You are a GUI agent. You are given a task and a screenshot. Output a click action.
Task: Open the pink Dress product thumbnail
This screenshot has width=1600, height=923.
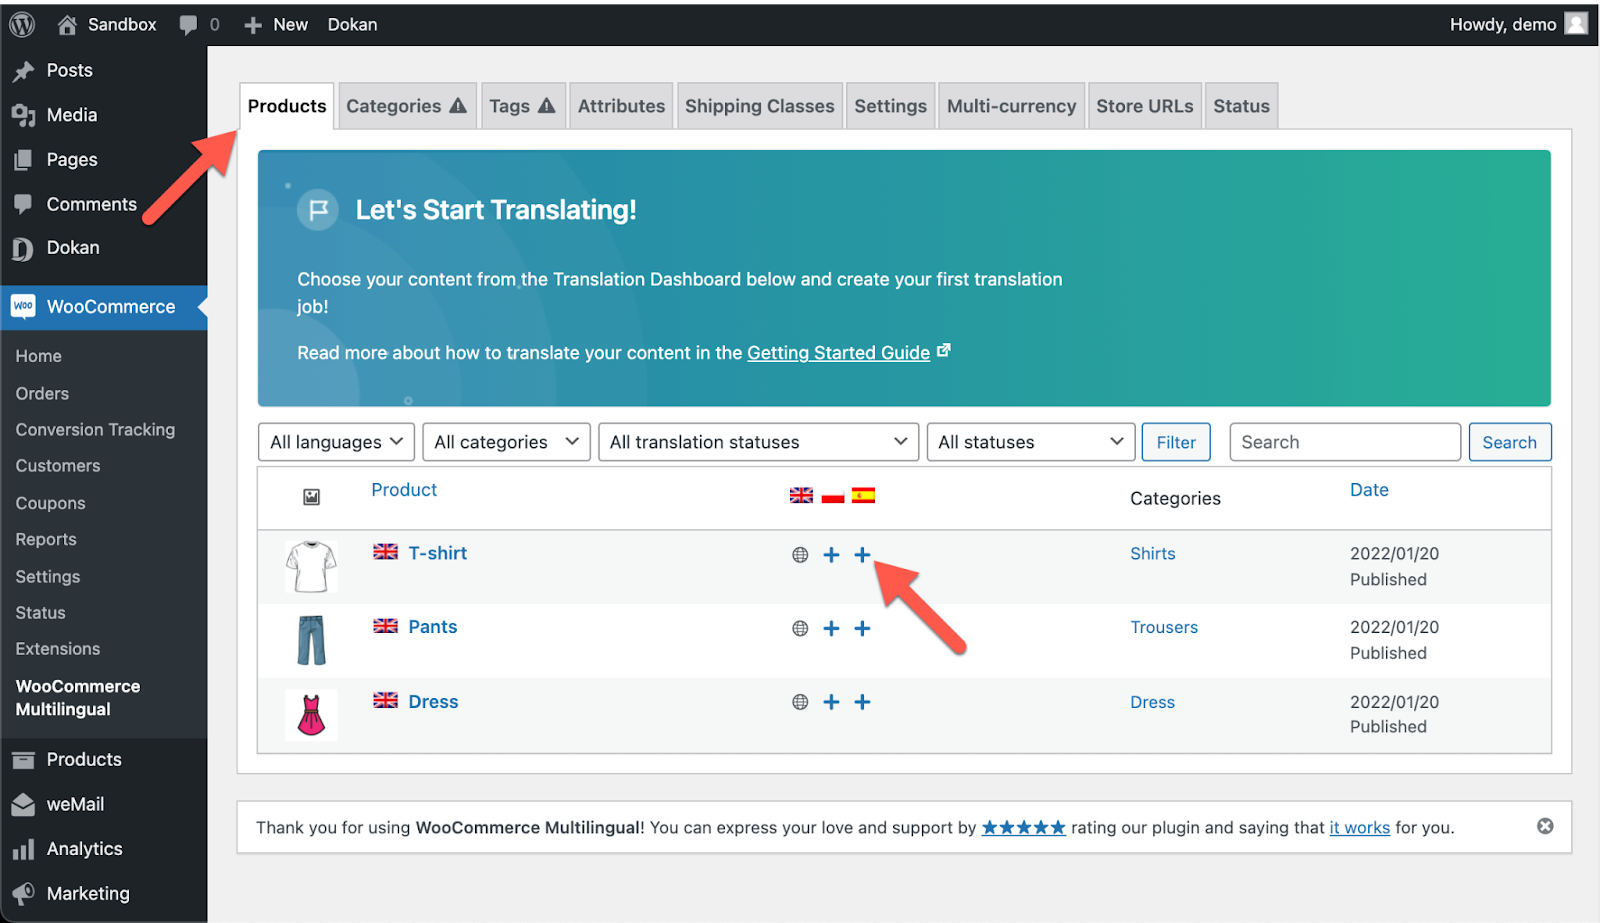(311, 715)
